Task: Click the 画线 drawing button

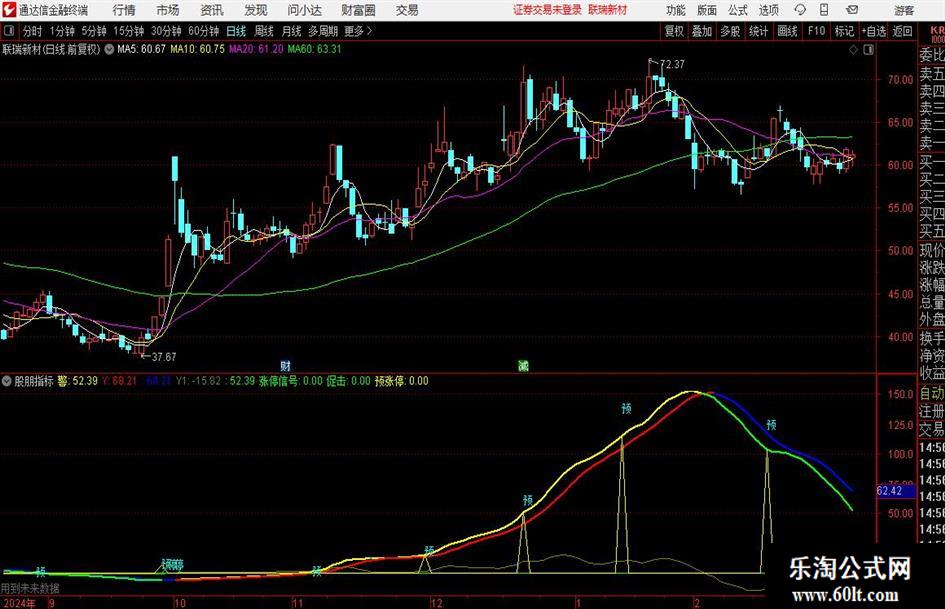Action: 787,31
